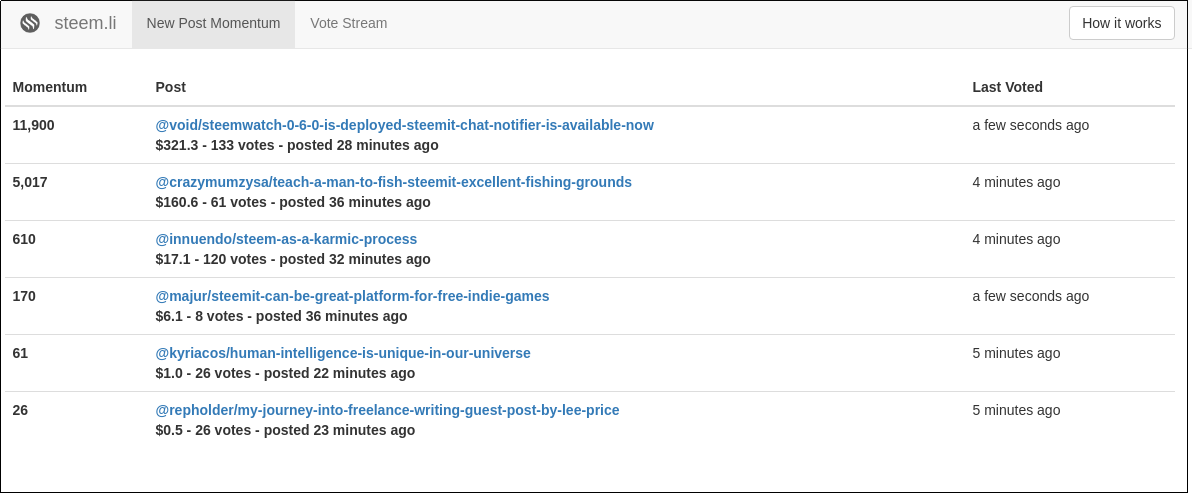The height and width of the screenshot is (495, 1192).
Task: Click the $17.1 - 120 votes details line
Action: pos(293,259)
